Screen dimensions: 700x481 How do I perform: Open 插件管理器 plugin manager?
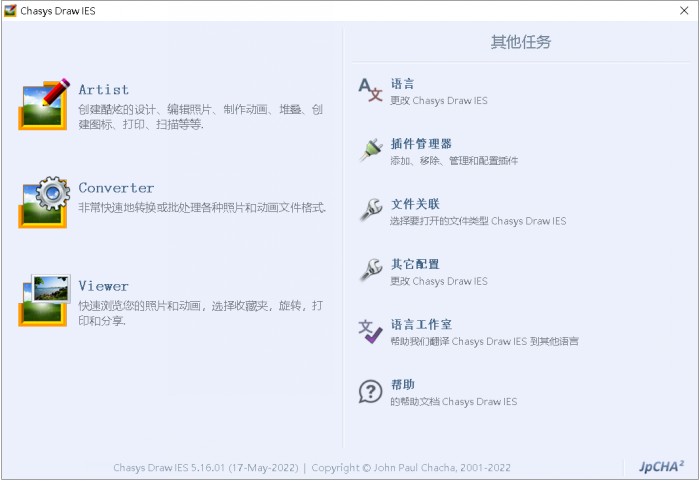421,144
